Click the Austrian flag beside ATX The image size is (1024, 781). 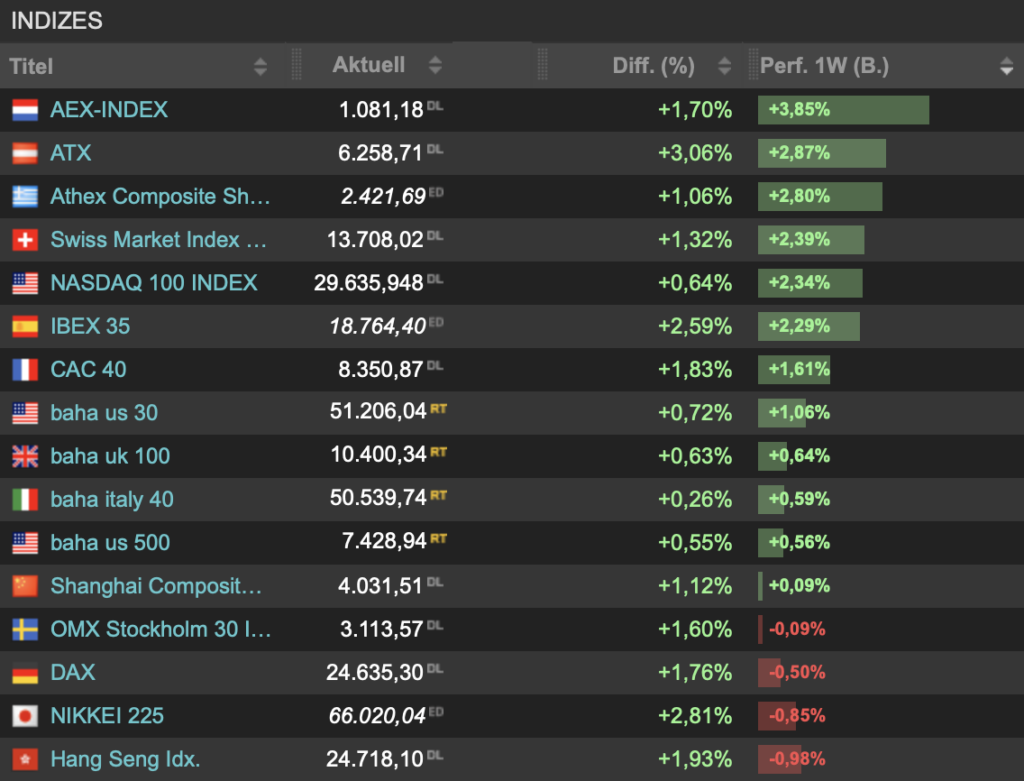coord(25,153)
